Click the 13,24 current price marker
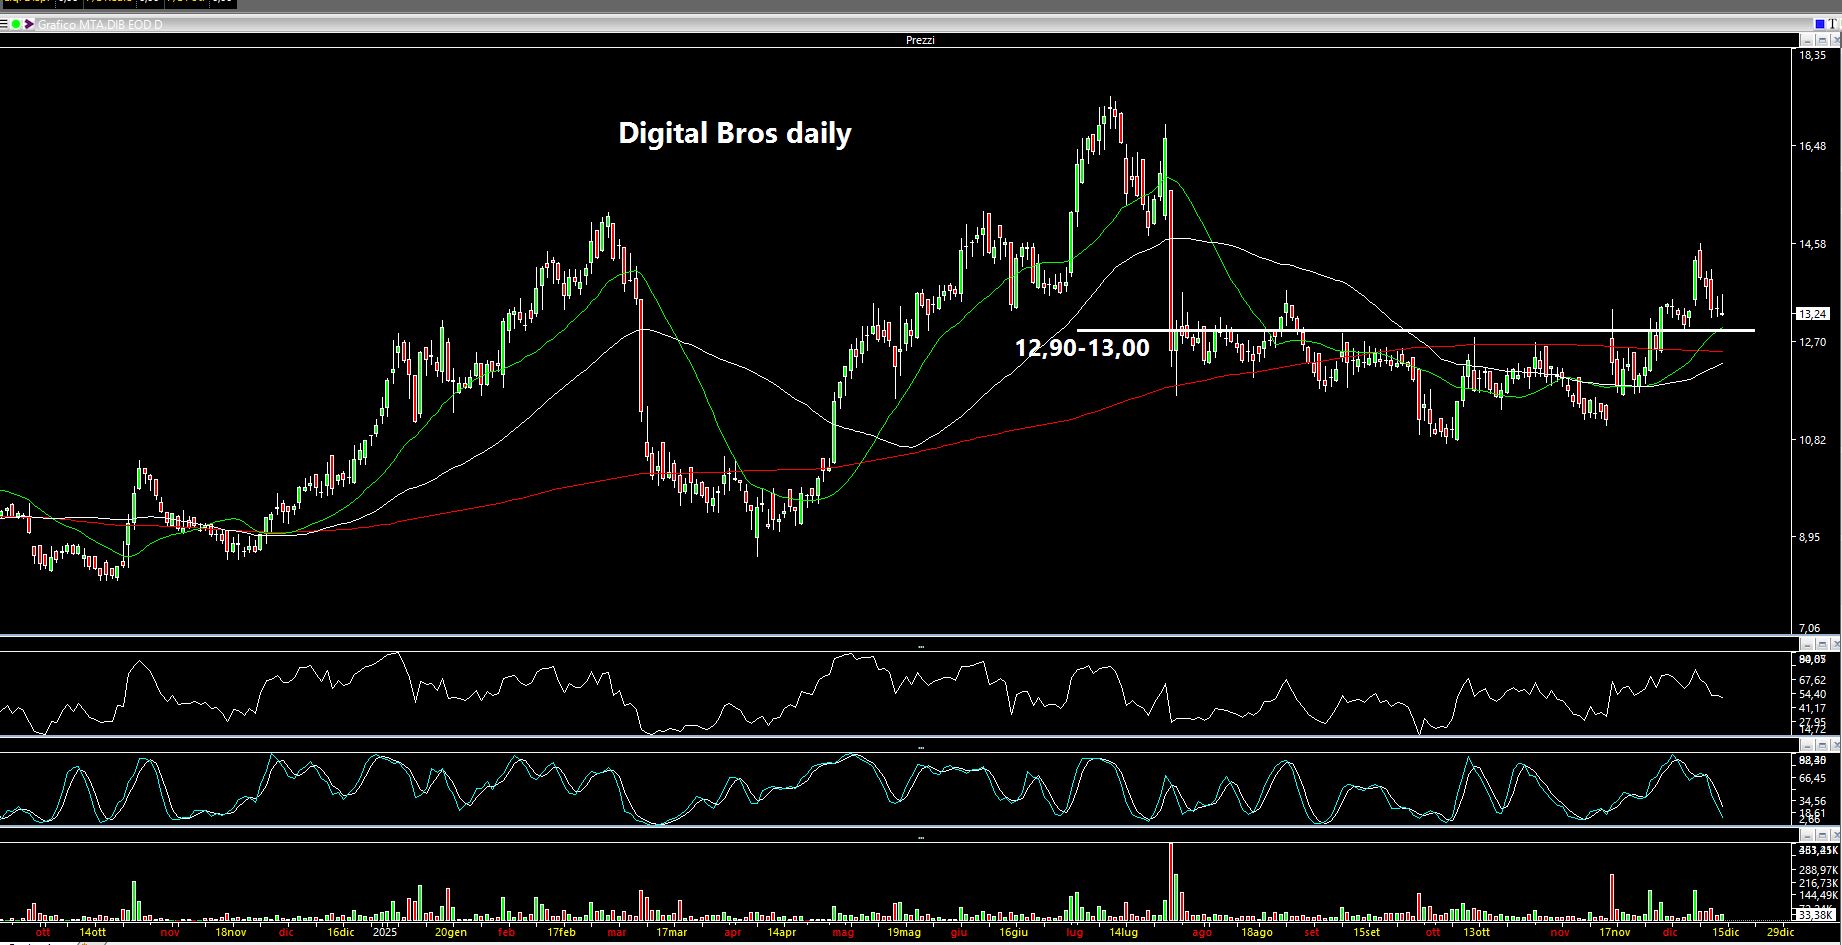Viewport: 1842px width, 945px height. 1813,314
